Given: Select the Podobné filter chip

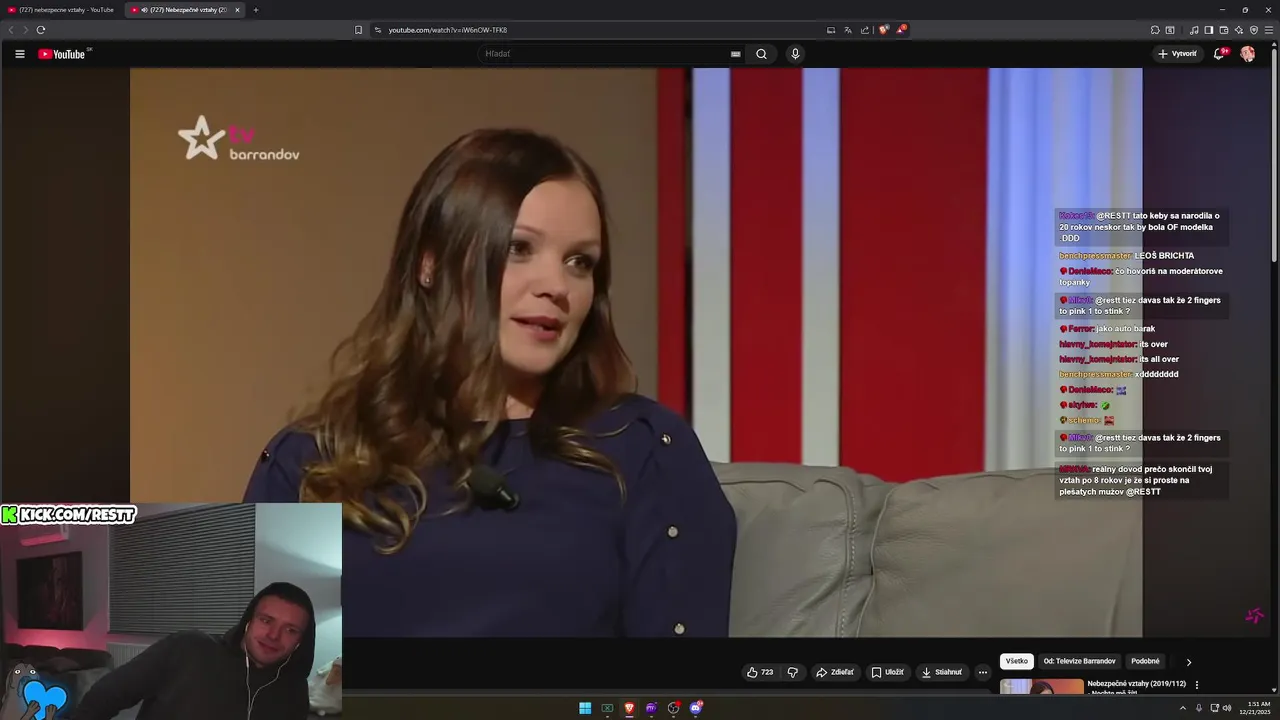Looking at the screenshot, I should (x=1145, y=661).
